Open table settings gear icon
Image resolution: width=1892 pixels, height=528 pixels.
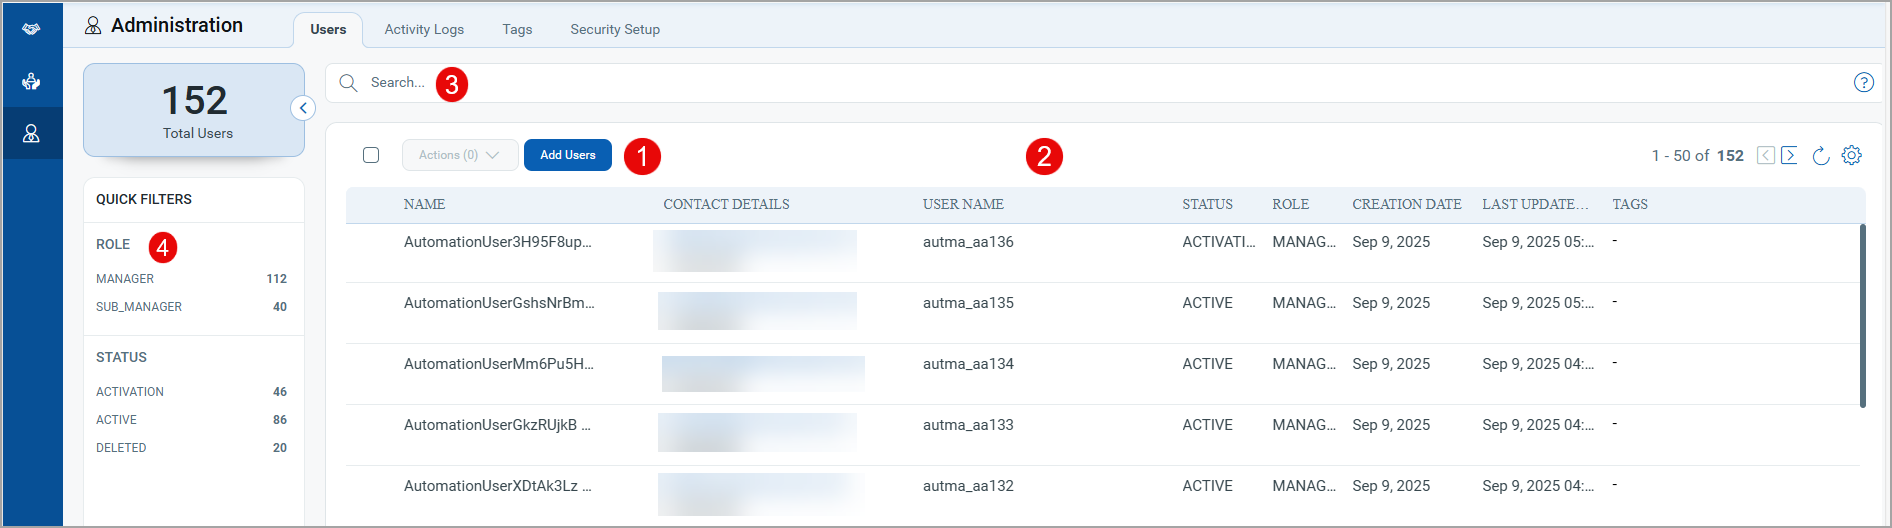tap(1852, 155)
